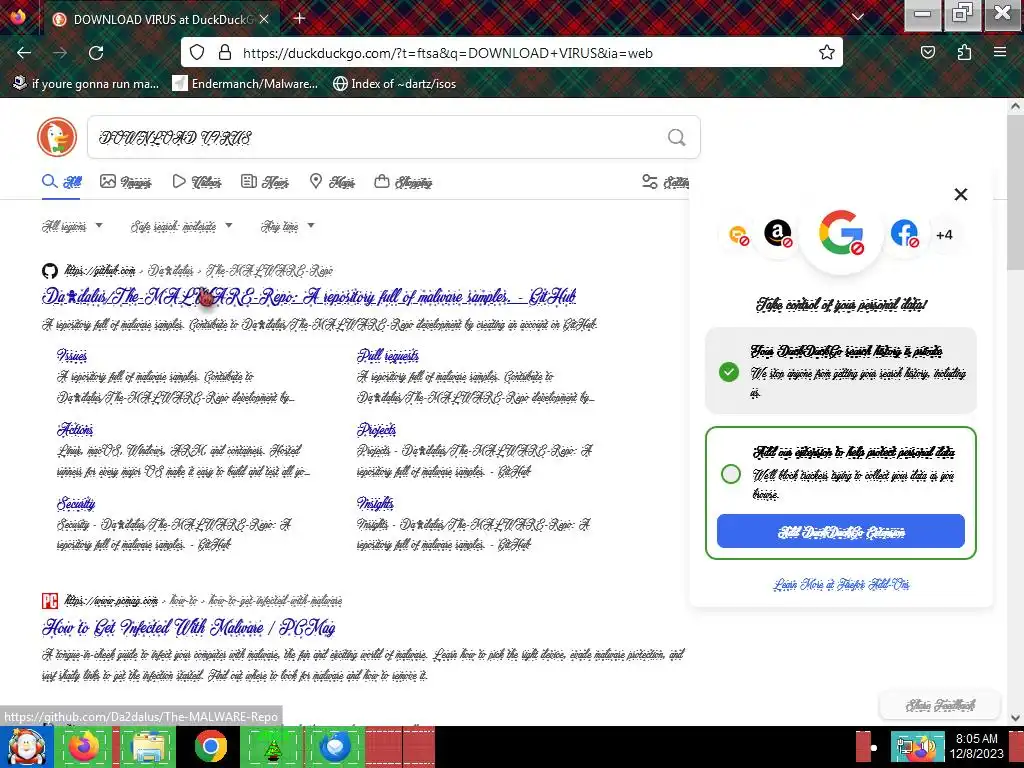This screenshot has height=768, width=1024.
Task: Open Firefox from the taskbar
Action: coord(85,747)
